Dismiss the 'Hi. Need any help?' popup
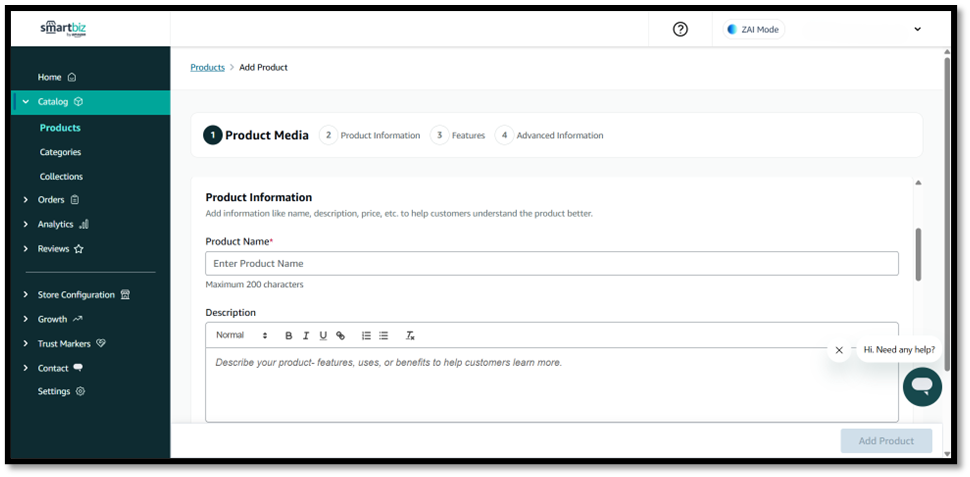970x477 pixels. click(x=839, y=350)
